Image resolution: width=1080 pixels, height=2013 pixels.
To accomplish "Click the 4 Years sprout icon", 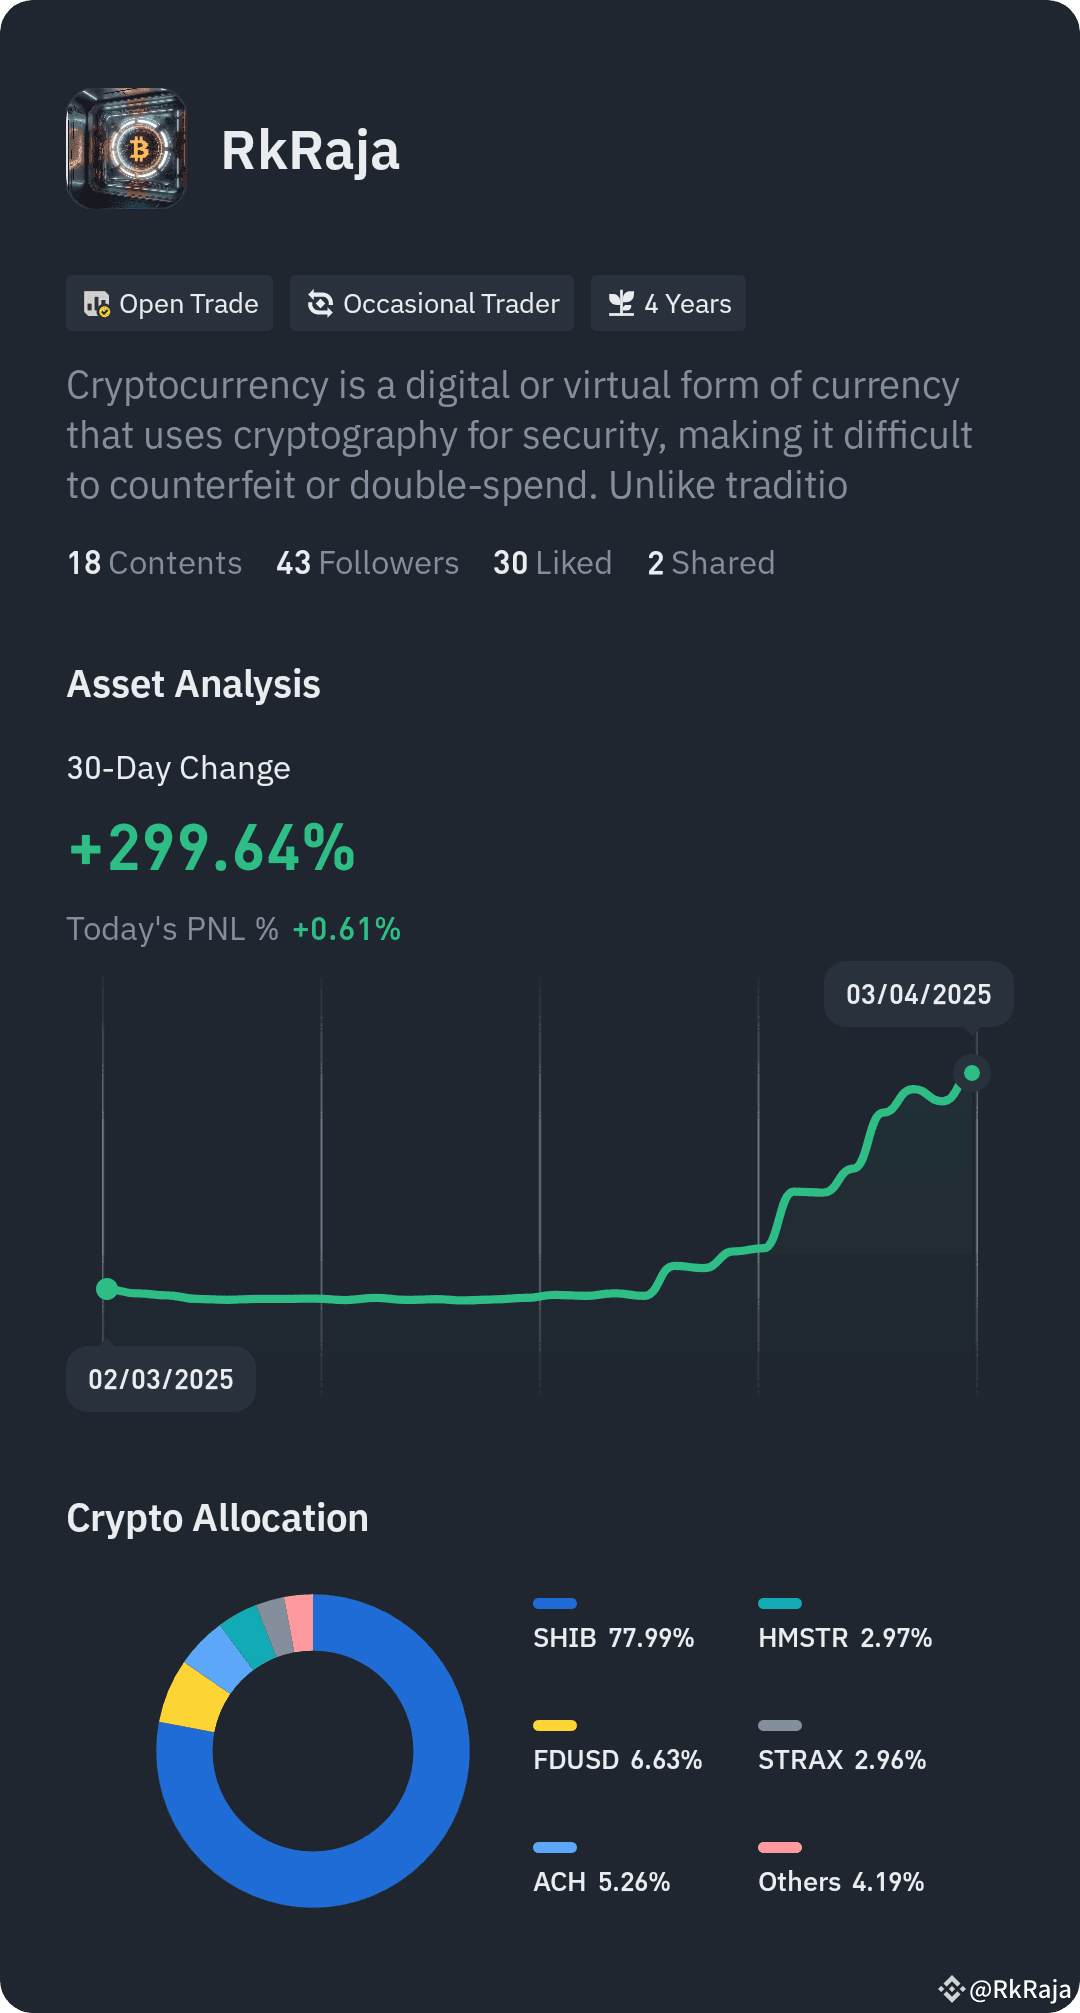I will [621, 304].
